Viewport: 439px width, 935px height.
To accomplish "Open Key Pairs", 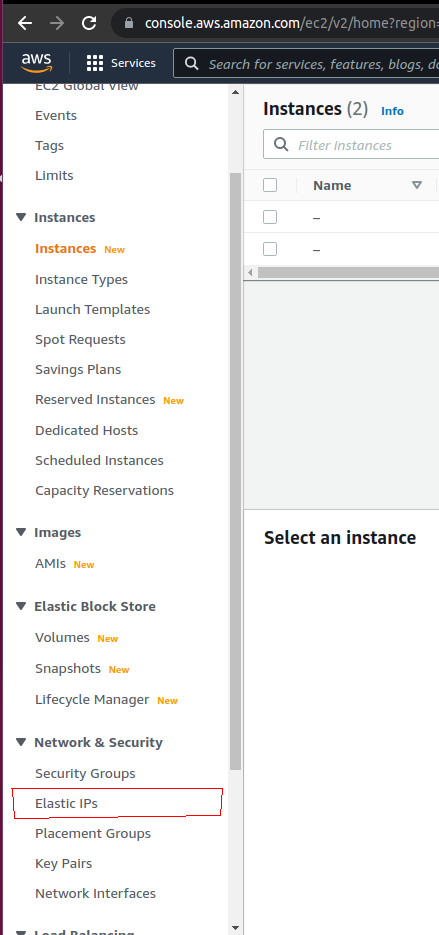I will point(64,863).
